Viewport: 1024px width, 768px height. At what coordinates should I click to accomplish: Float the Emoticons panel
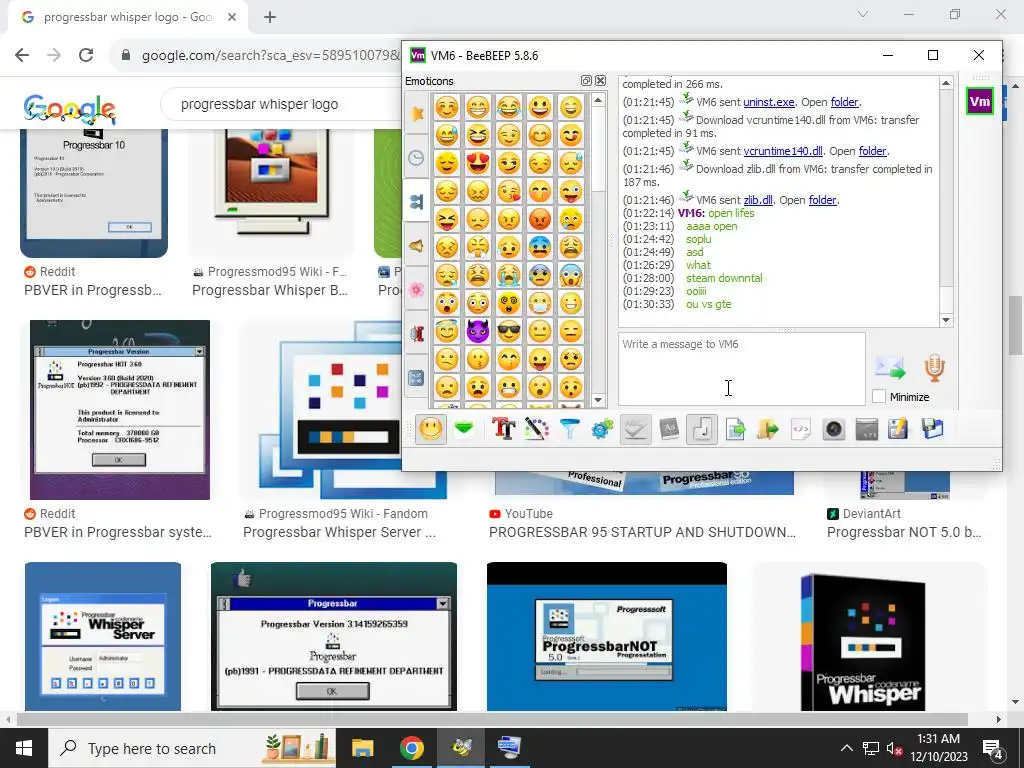click(x=586, y=80)
